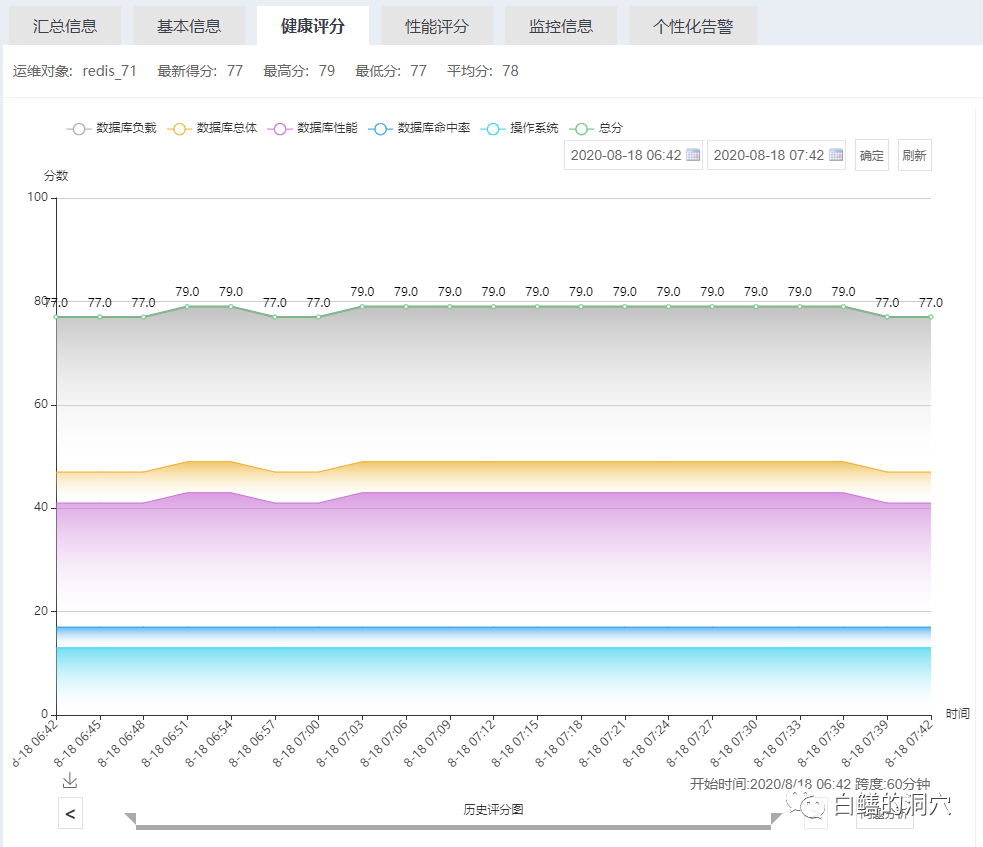Toggle 数据库总体 legend series
983x847 pixels.
[x=213, y=128]
